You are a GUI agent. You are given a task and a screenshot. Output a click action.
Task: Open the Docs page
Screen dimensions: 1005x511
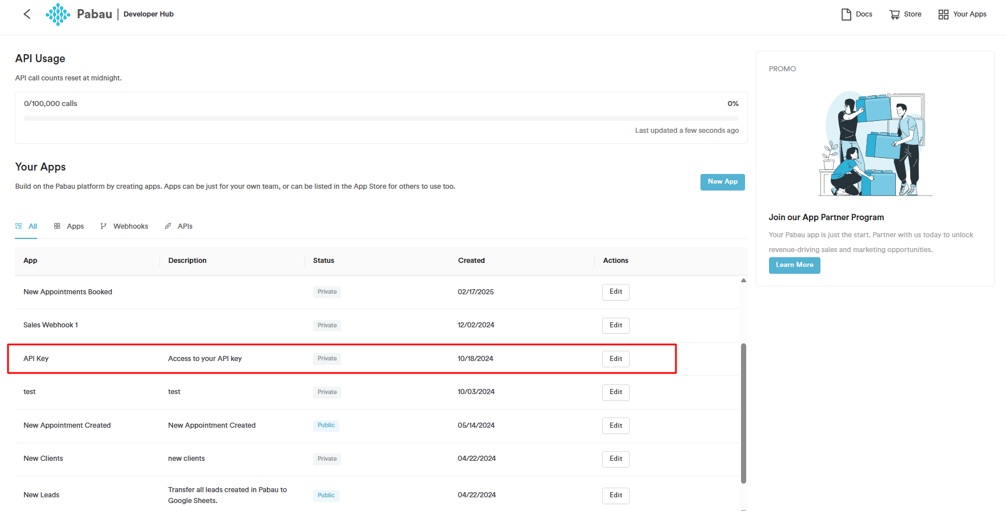[x=856, y=14]
